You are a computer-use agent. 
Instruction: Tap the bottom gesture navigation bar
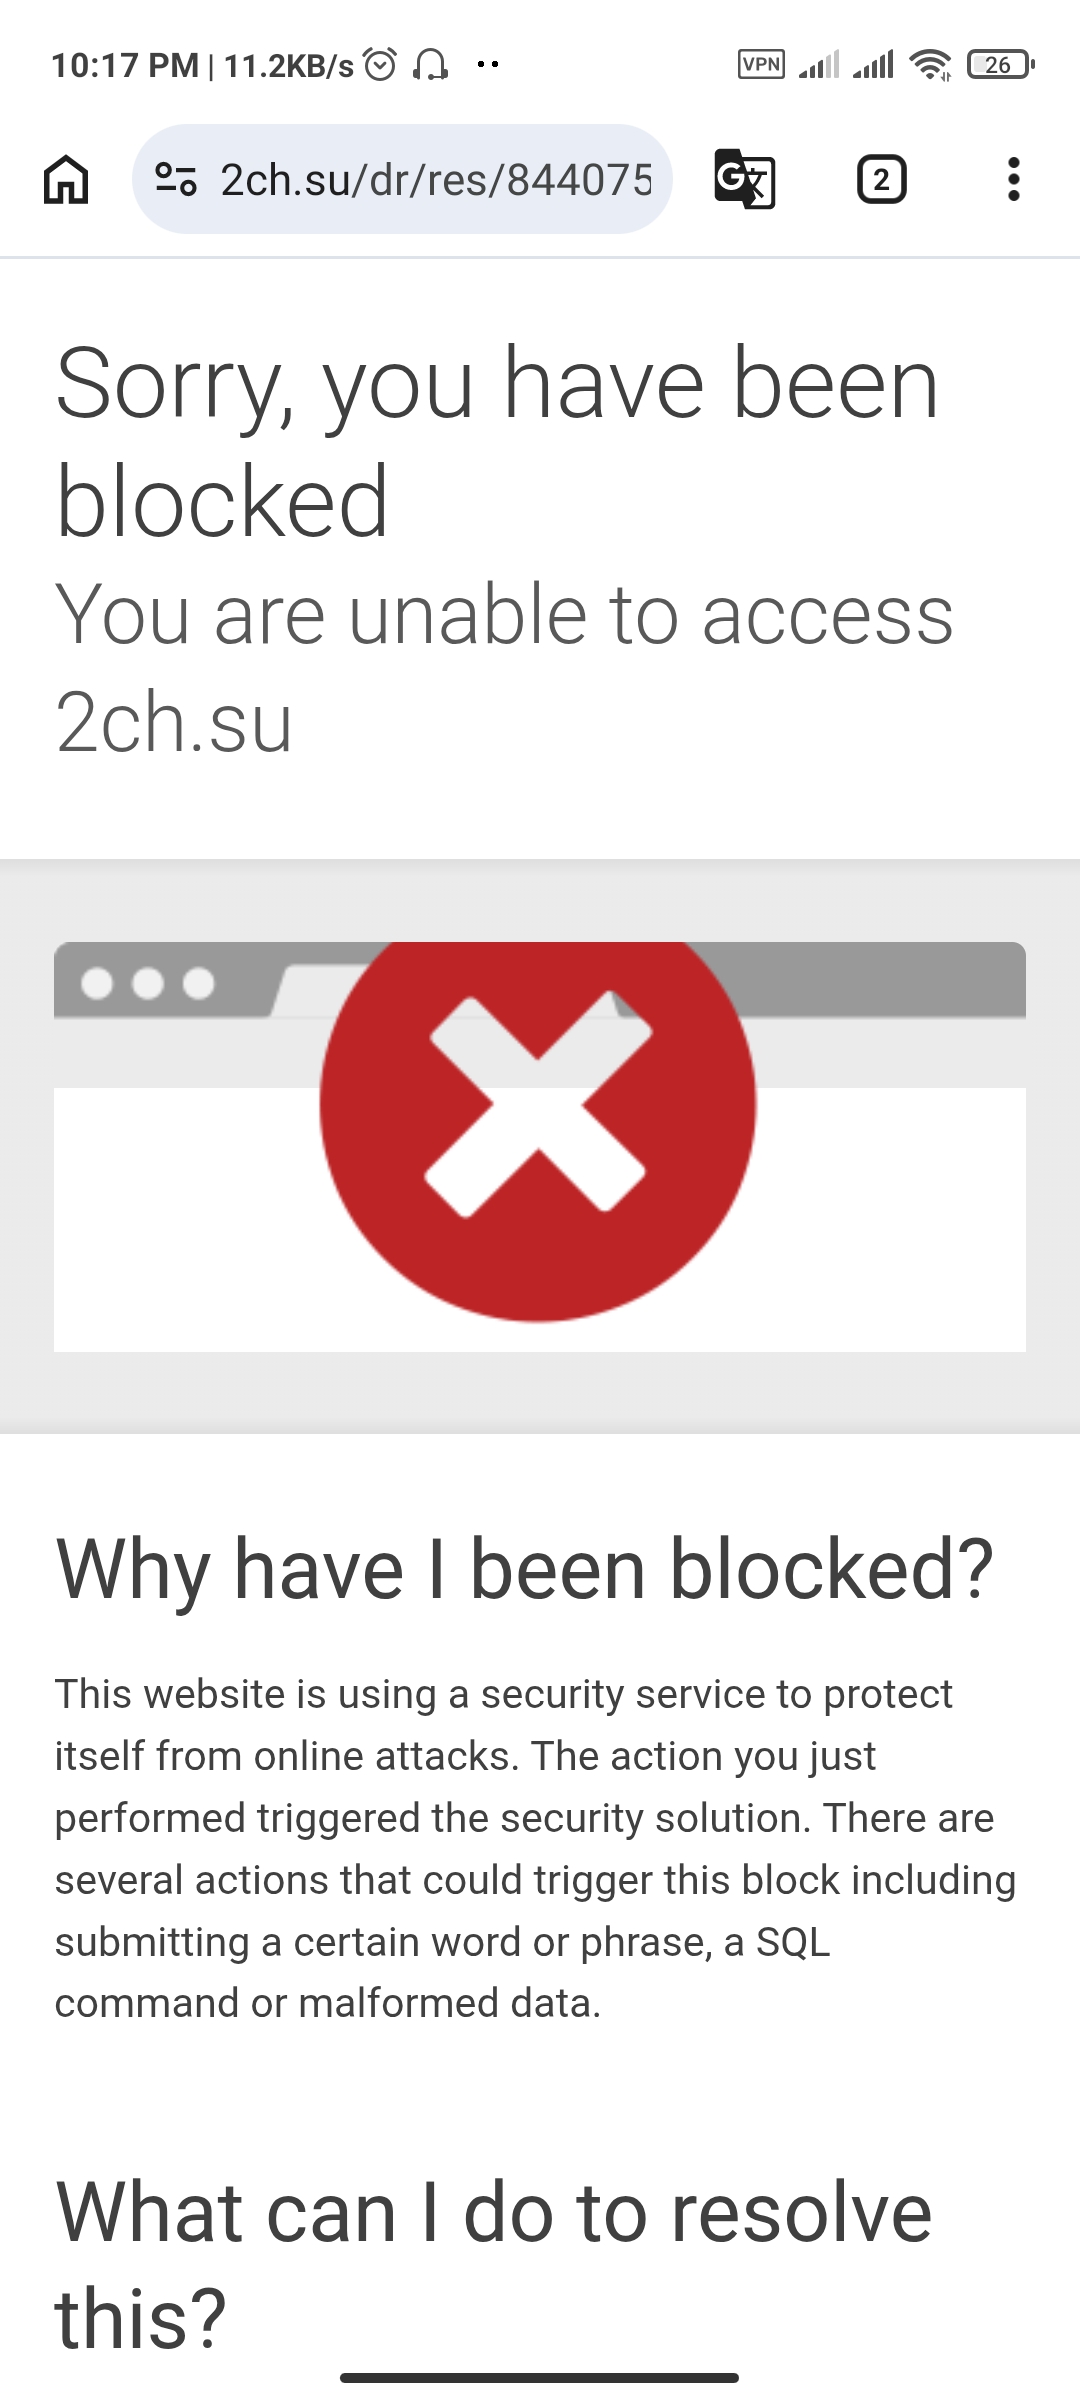[x=539, y=2377]
